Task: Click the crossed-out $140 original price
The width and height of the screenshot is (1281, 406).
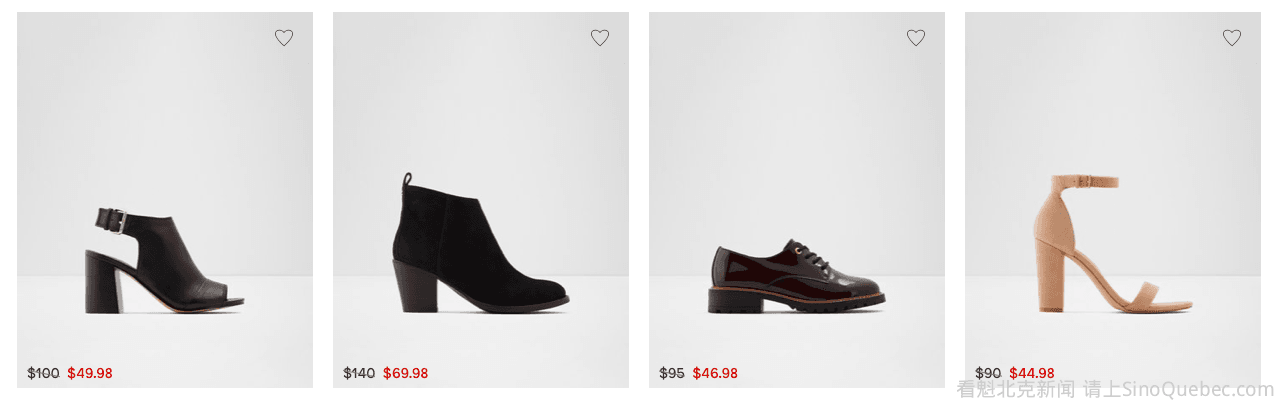Action: tap(359, 374)
